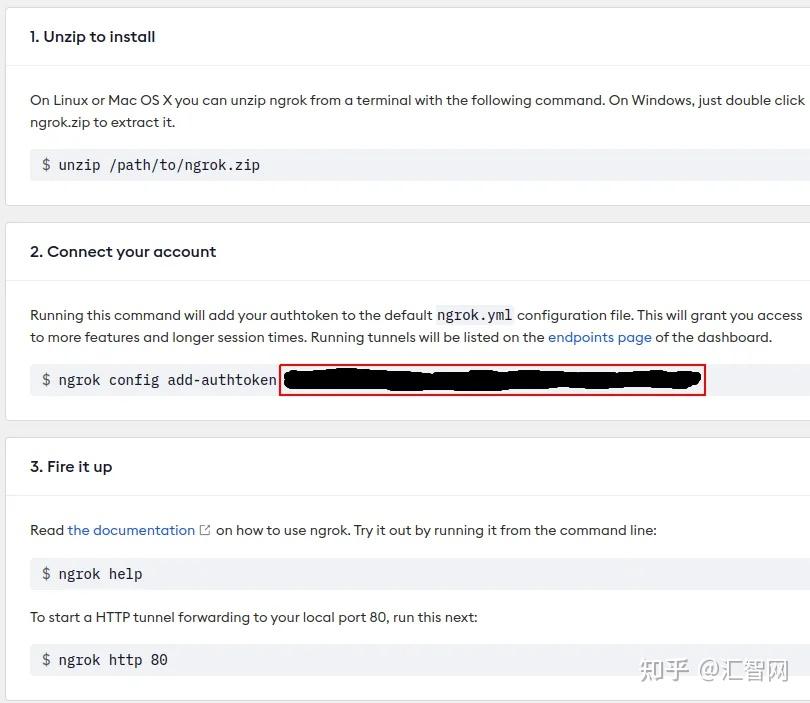
Task: Click the paragraph about HTTP tunnel forwarding
Action: [254, 617]
